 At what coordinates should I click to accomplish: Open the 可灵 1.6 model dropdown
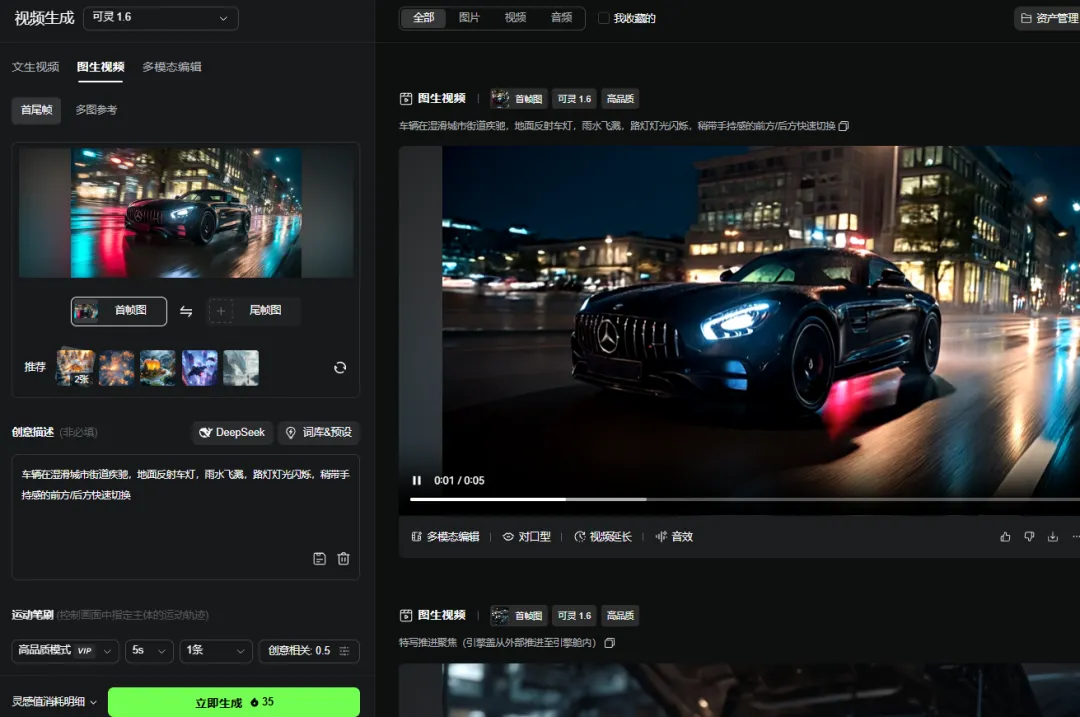[x=160, y=18]
